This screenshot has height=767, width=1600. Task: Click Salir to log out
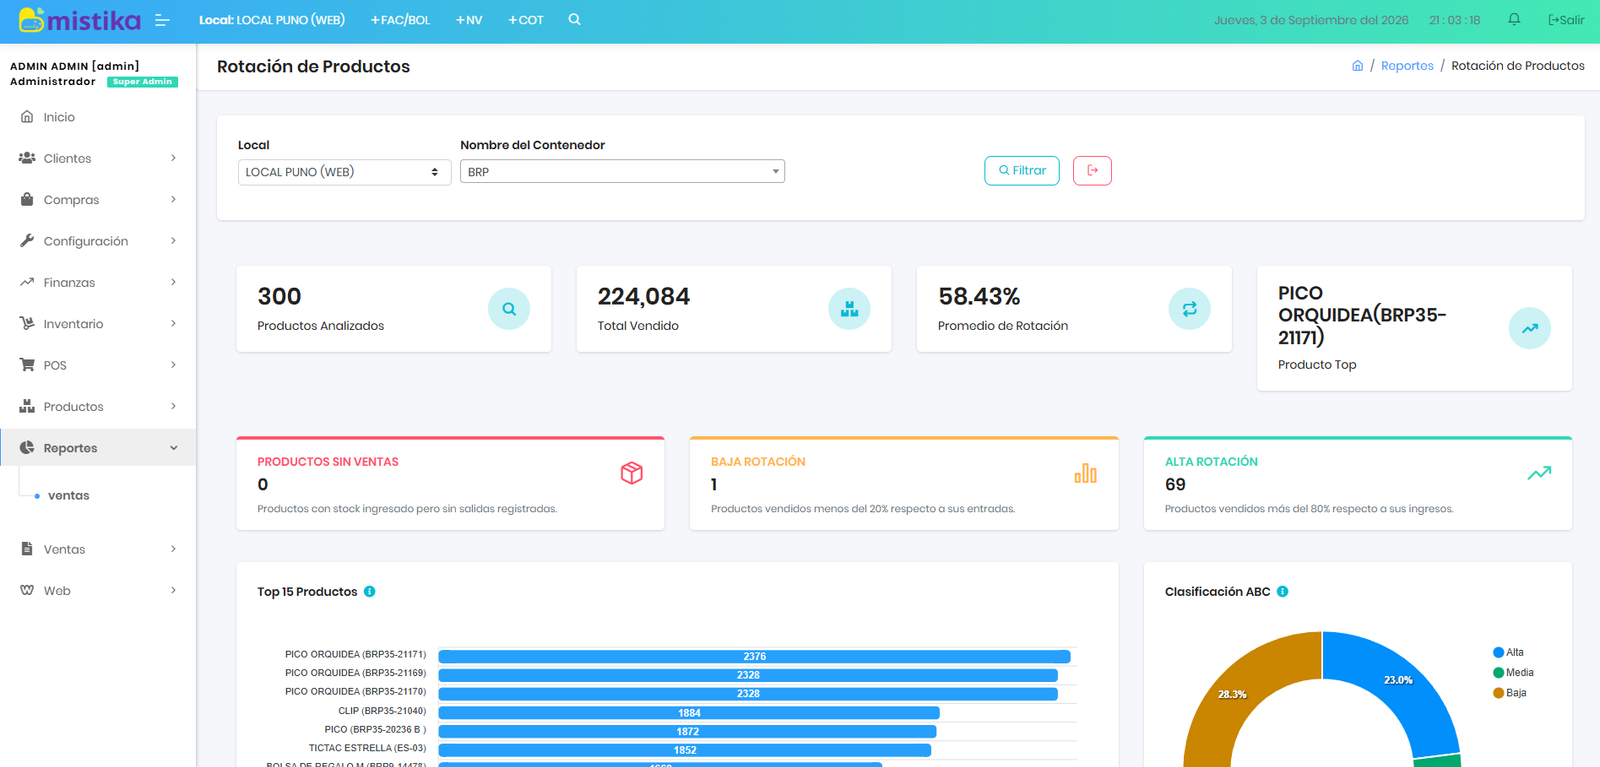(1566, 20)
